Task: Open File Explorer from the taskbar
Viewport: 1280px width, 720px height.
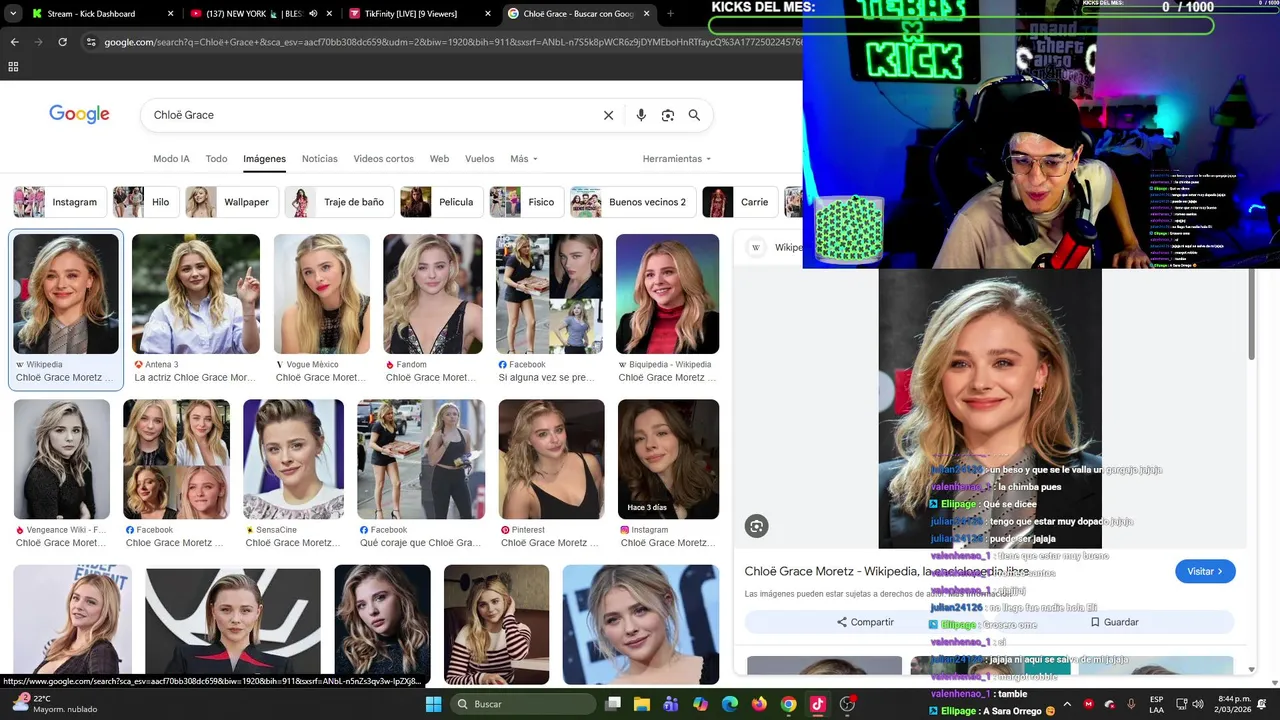Action: (642, 704)
